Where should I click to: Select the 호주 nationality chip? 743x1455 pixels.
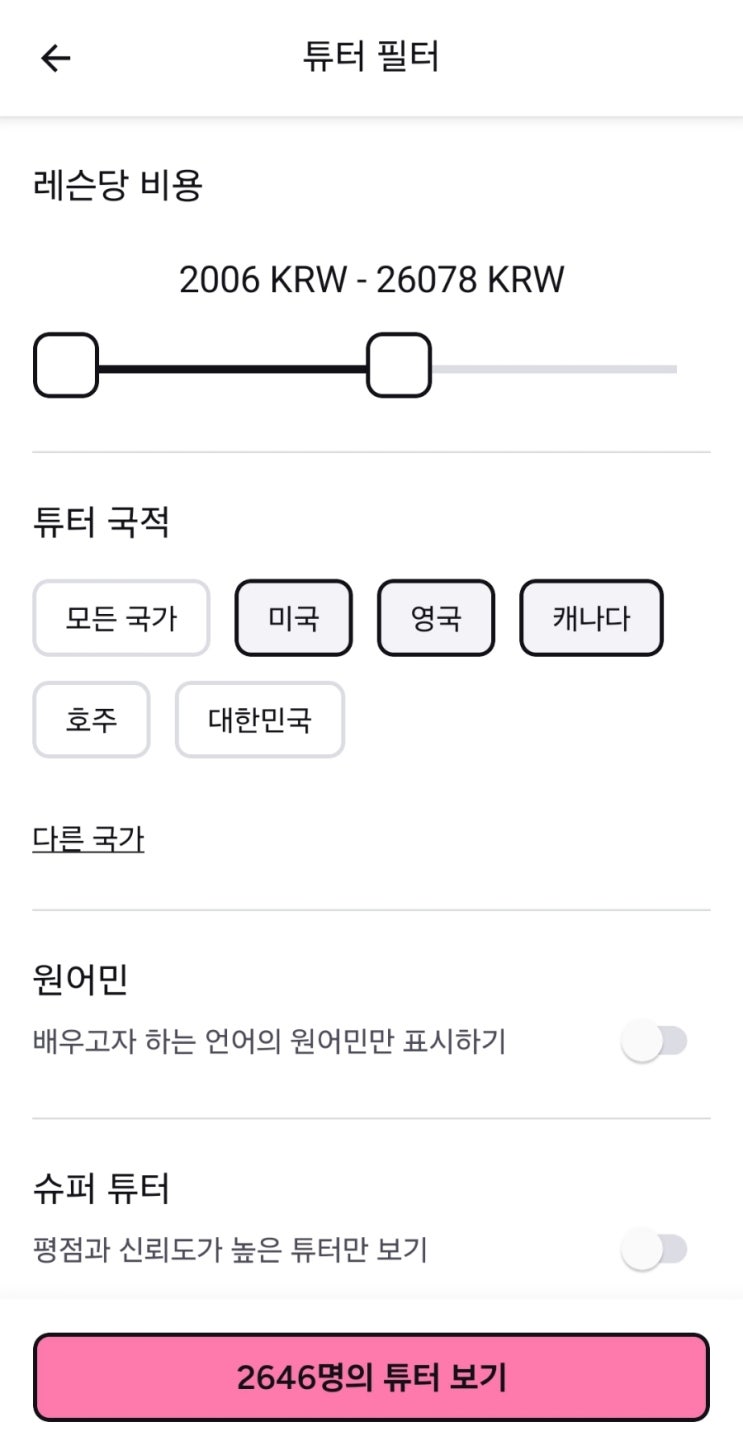(91, 720)
